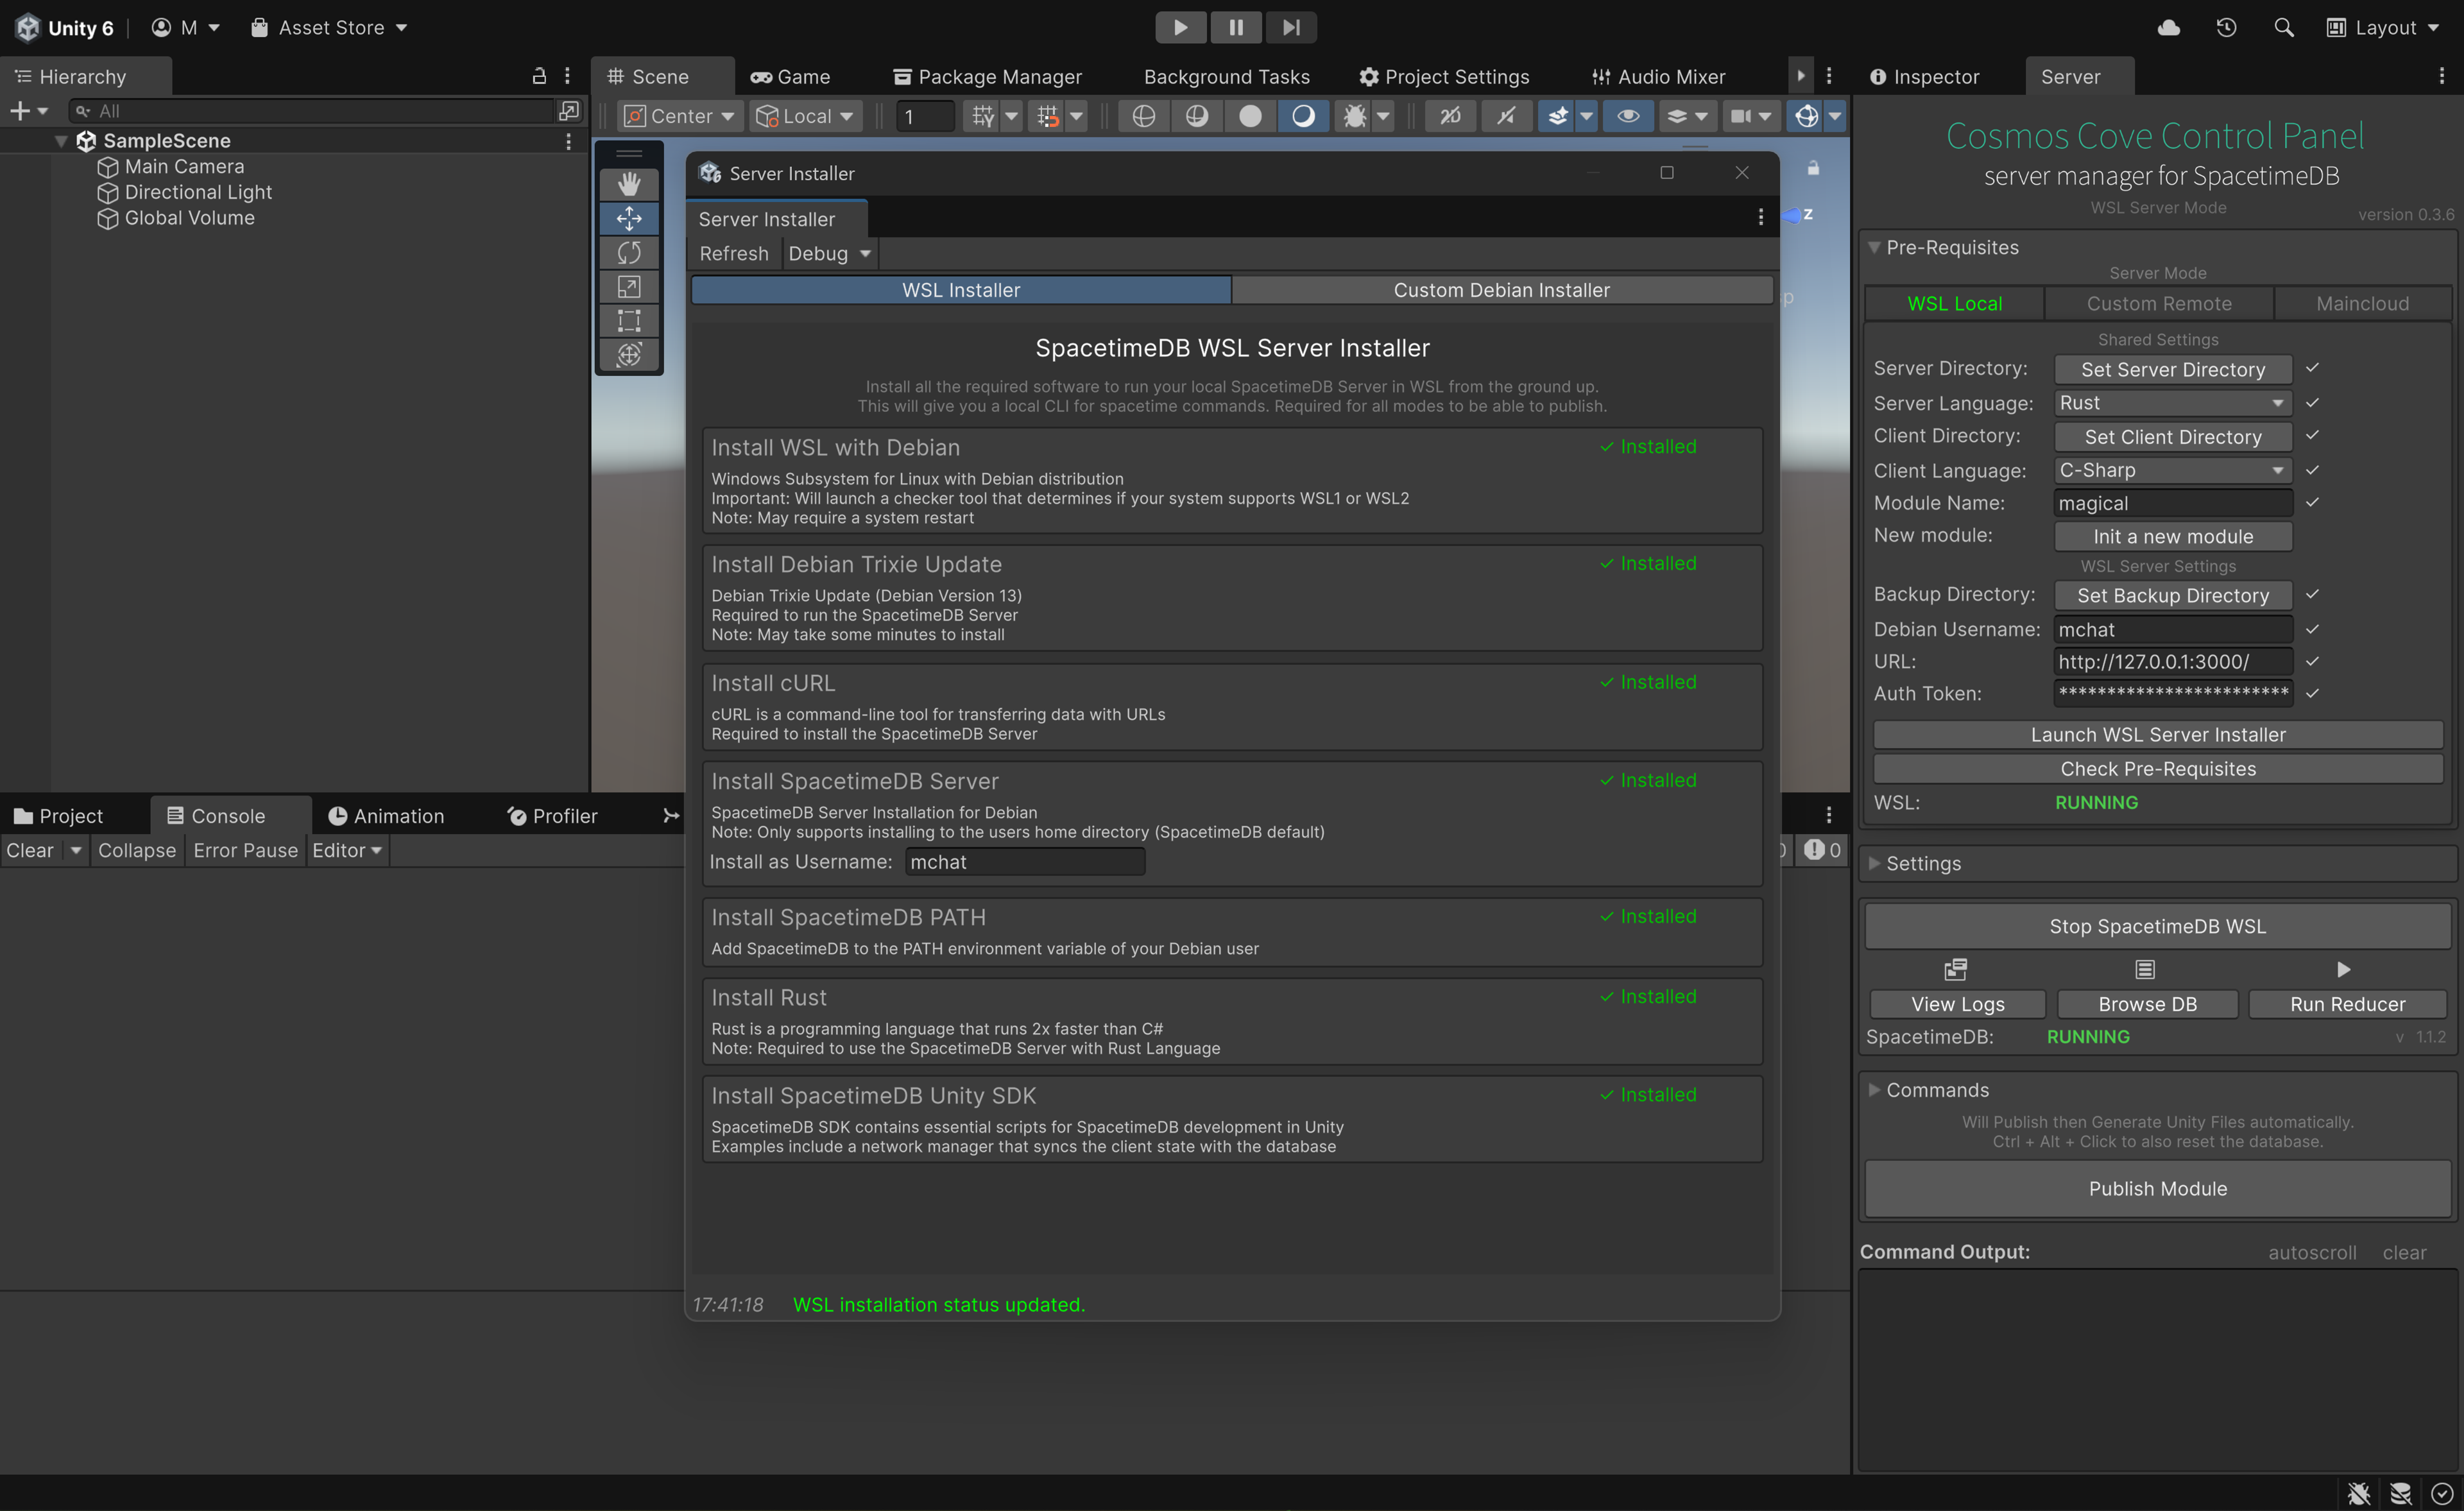This screenshot has height=1511, width=2464.
Task: Expand the Settings section
Action: click(x=1874, y=863)
